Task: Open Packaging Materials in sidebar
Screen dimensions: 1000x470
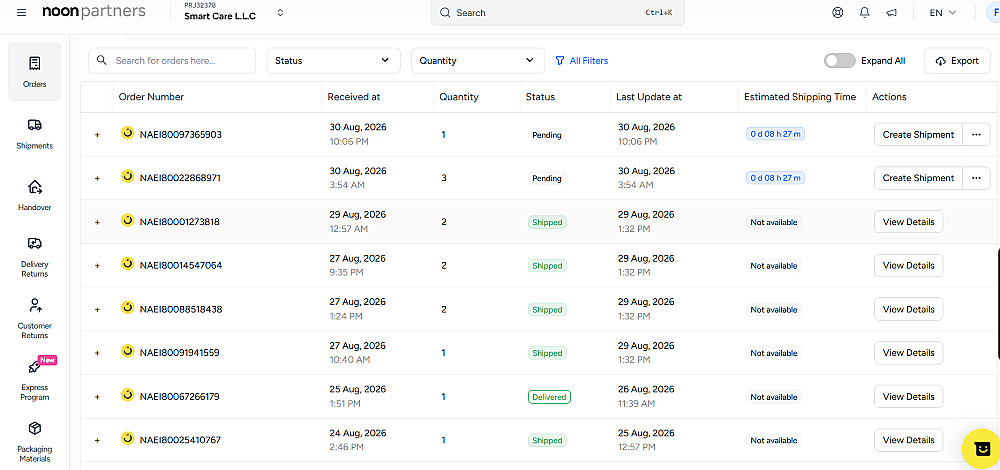Action: 34,442
